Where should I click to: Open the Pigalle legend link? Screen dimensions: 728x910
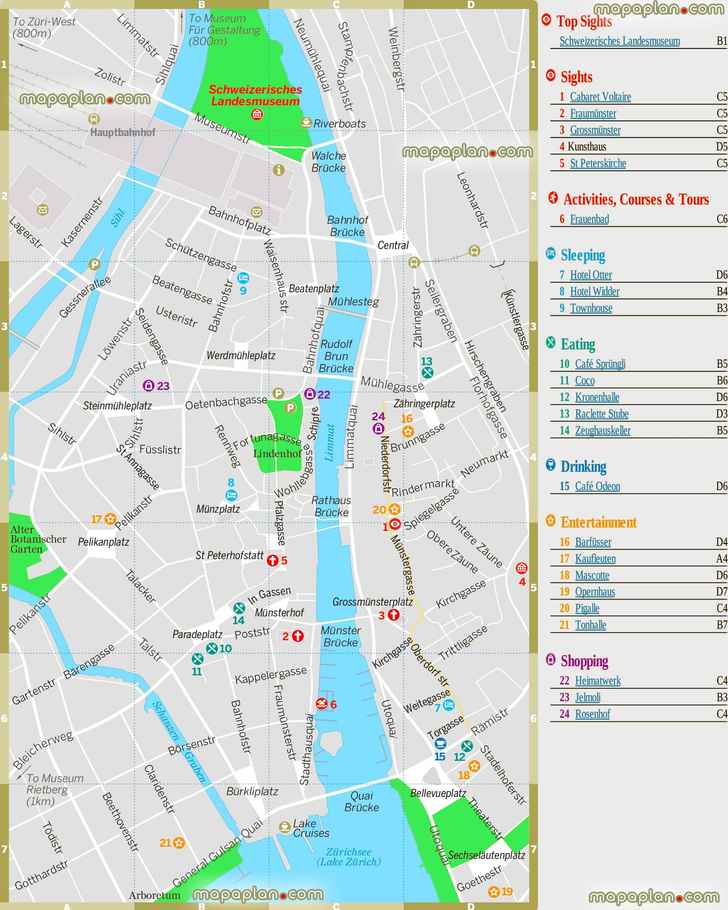tap(587, 609)
